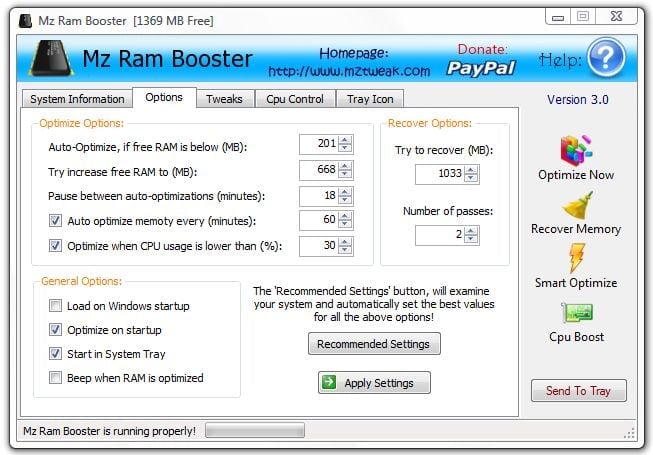The height and width of the screenshot is (455, 653).
Task: Increase CPU usage percent threshold
Action: pyautogui.click(x=345, y=242)
